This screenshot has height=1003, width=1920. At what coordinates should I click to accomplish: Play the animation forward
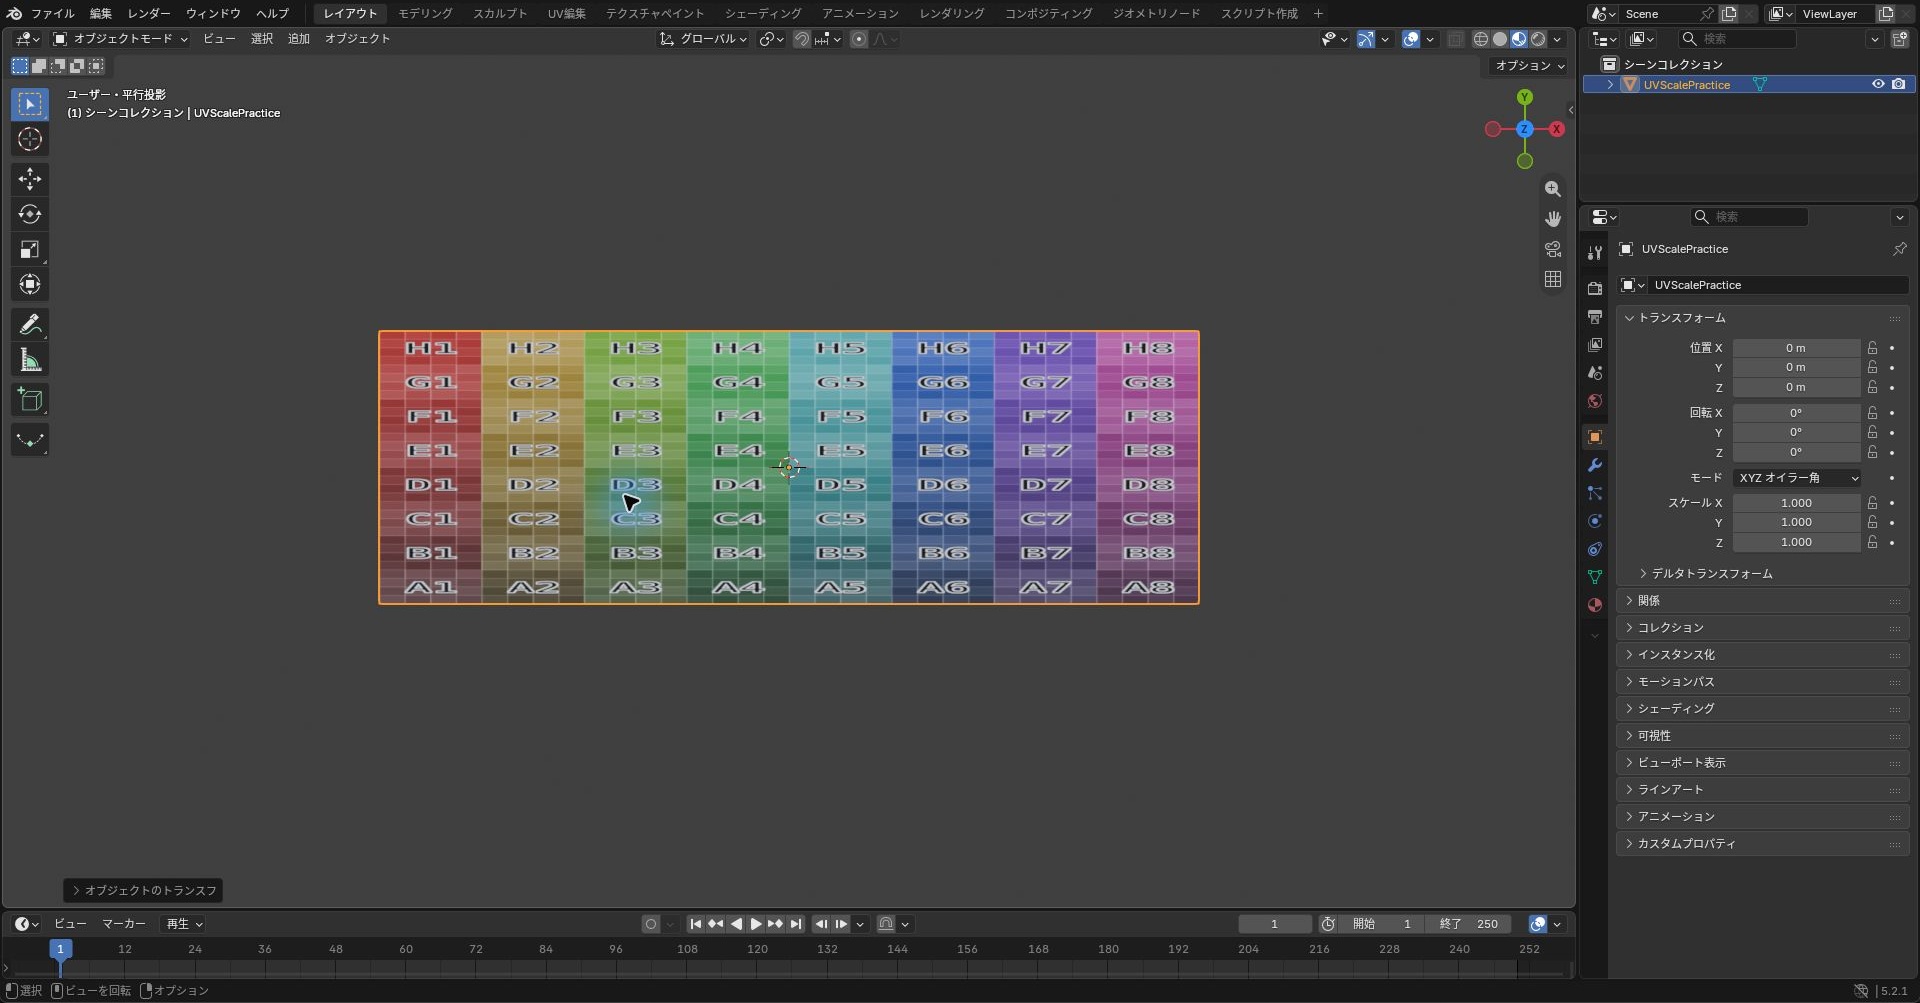[x=756, y=924]
